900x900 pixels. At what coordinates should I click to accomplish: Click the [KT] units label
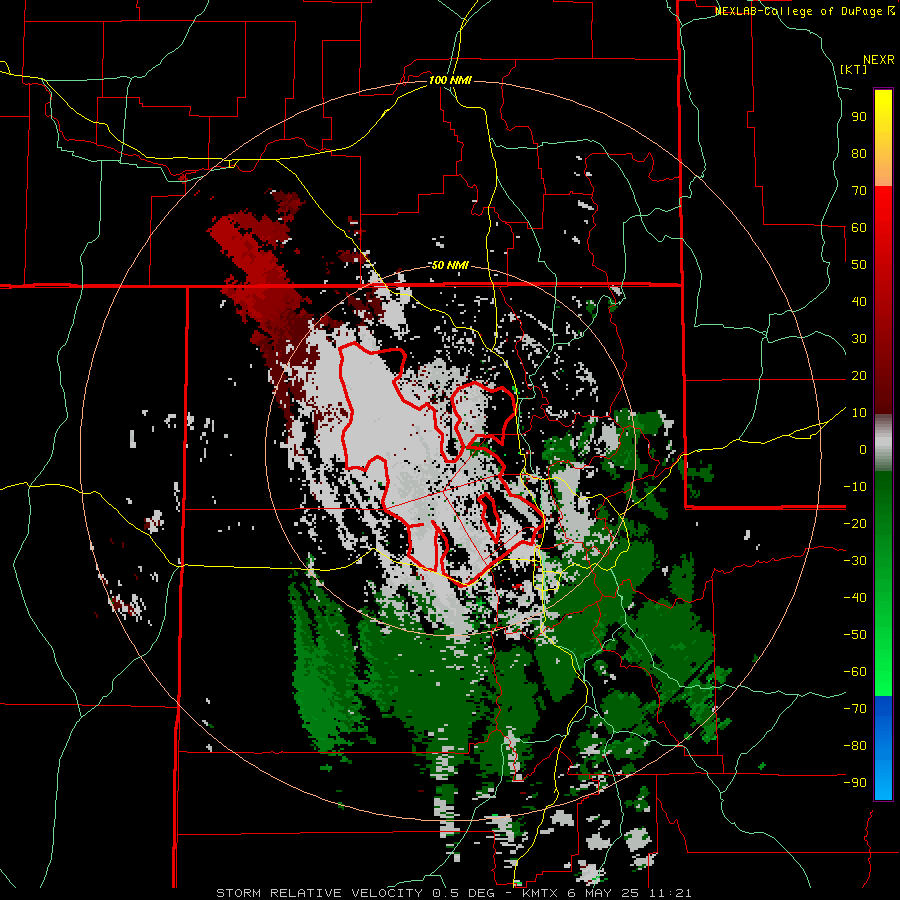(x=854, y=69)
